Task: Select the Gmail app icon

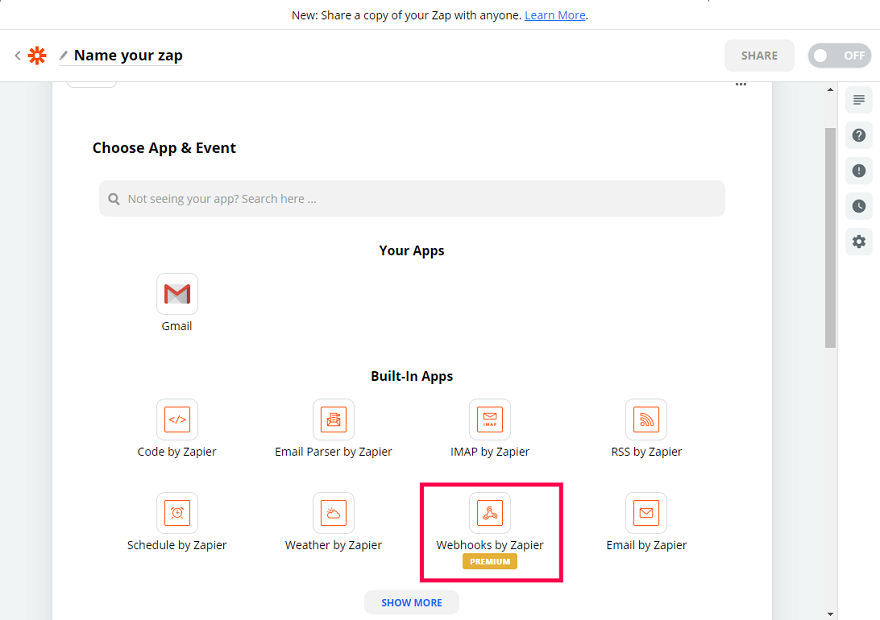Action: point(177,293)
